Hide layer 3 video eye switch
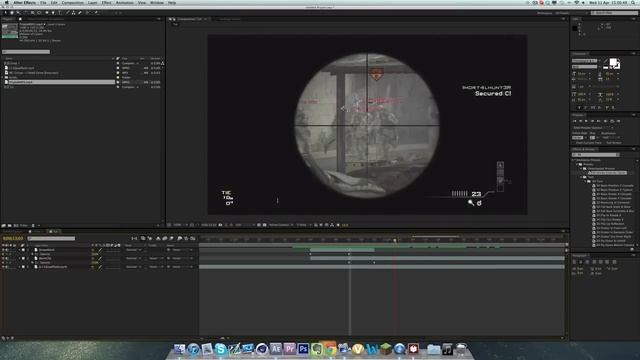 (x=3, y=267)
